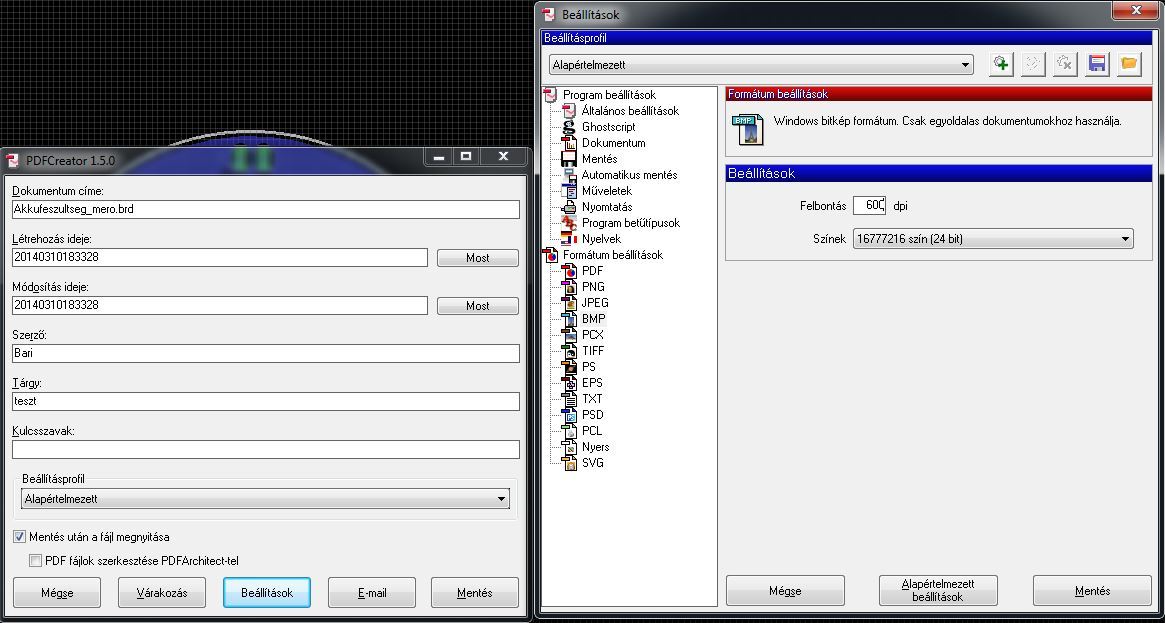Click the Dokumentum címe text field
Viewport: 1165px width, 623px height.
coord(266,209)
